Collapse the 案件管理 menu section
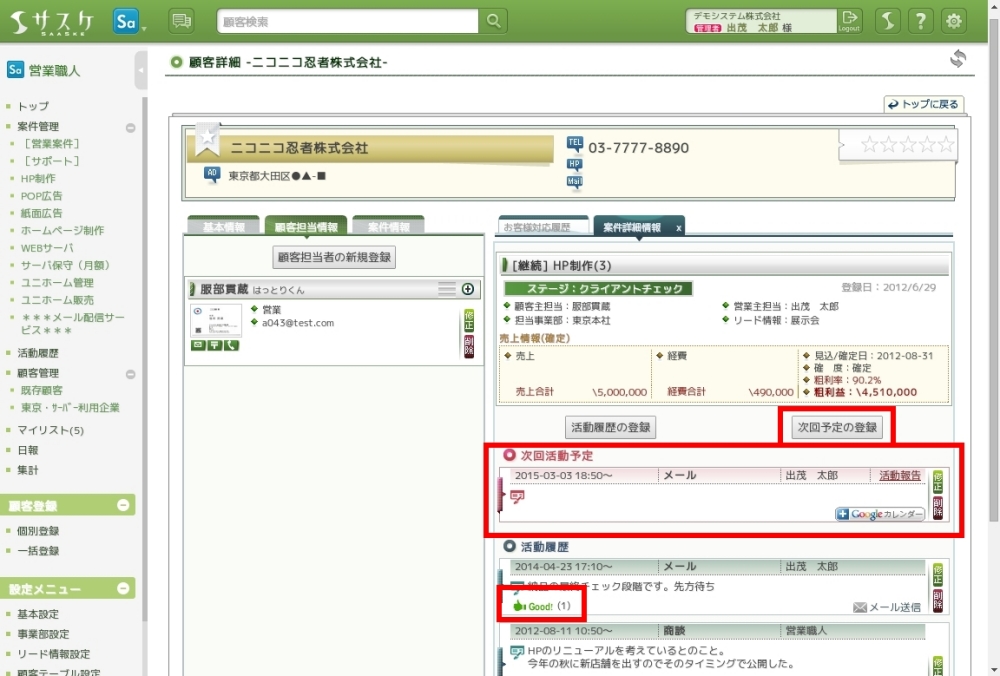The width and height of the screenshot is (1000, 676). point(130,128)
